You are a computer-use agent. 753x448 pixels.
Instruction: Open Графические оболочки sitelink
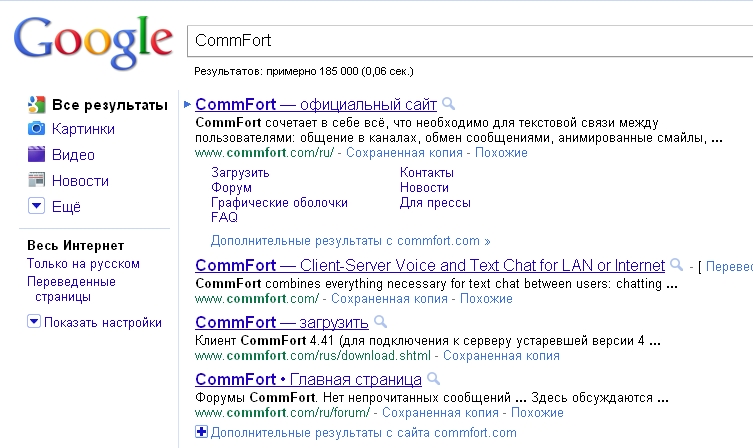(279, 203)
